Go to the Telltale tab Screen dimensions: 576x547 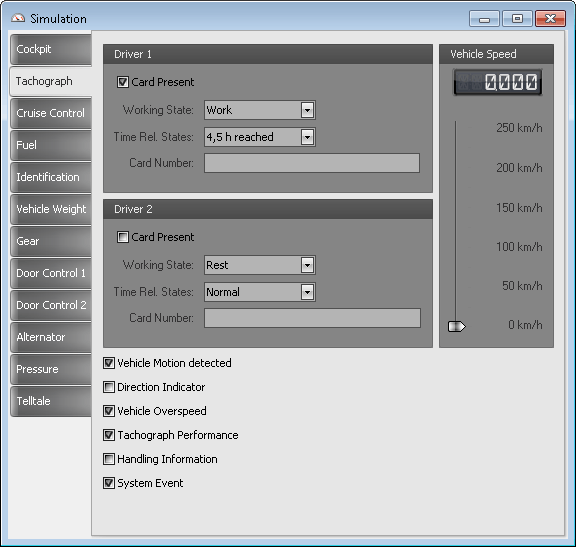[51, 401]
